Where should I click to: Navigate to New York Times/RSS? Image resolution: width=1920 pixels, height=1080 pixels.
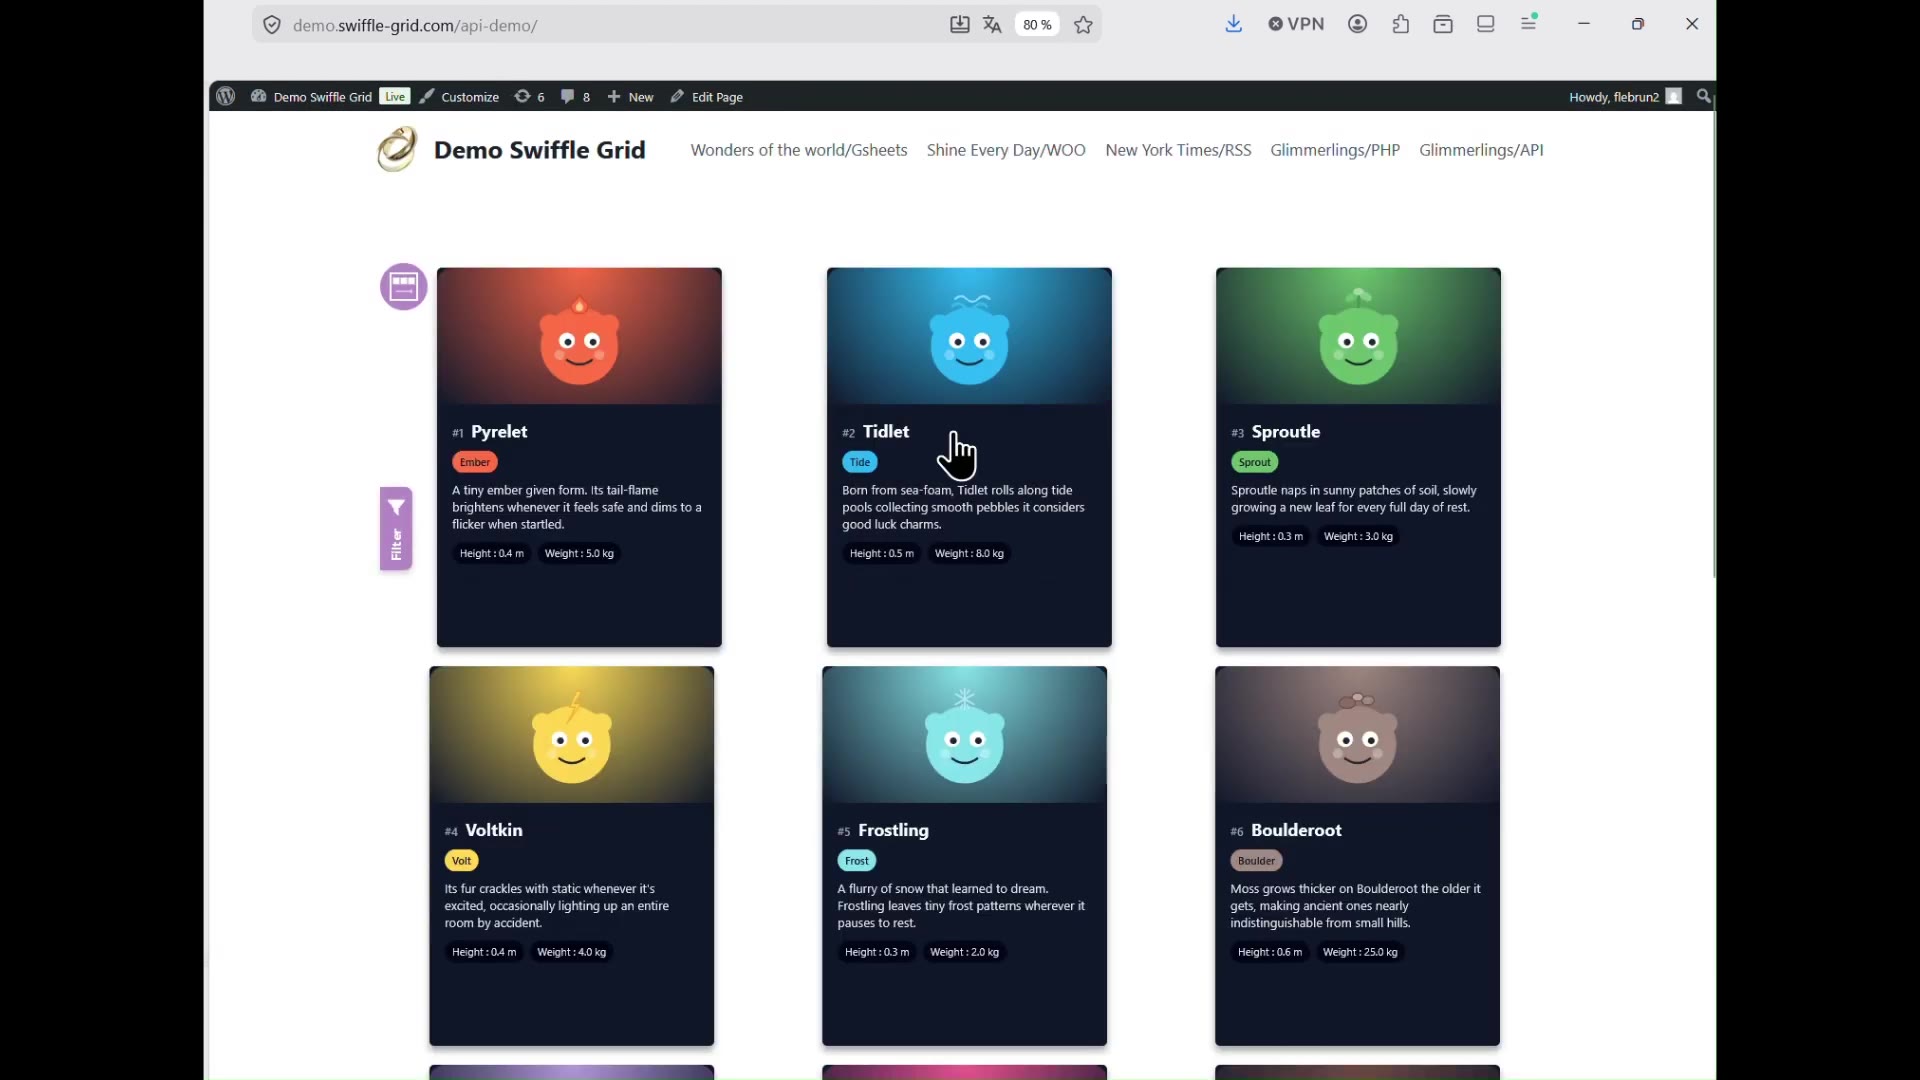pyautogui.click(x=1178, y=150)
